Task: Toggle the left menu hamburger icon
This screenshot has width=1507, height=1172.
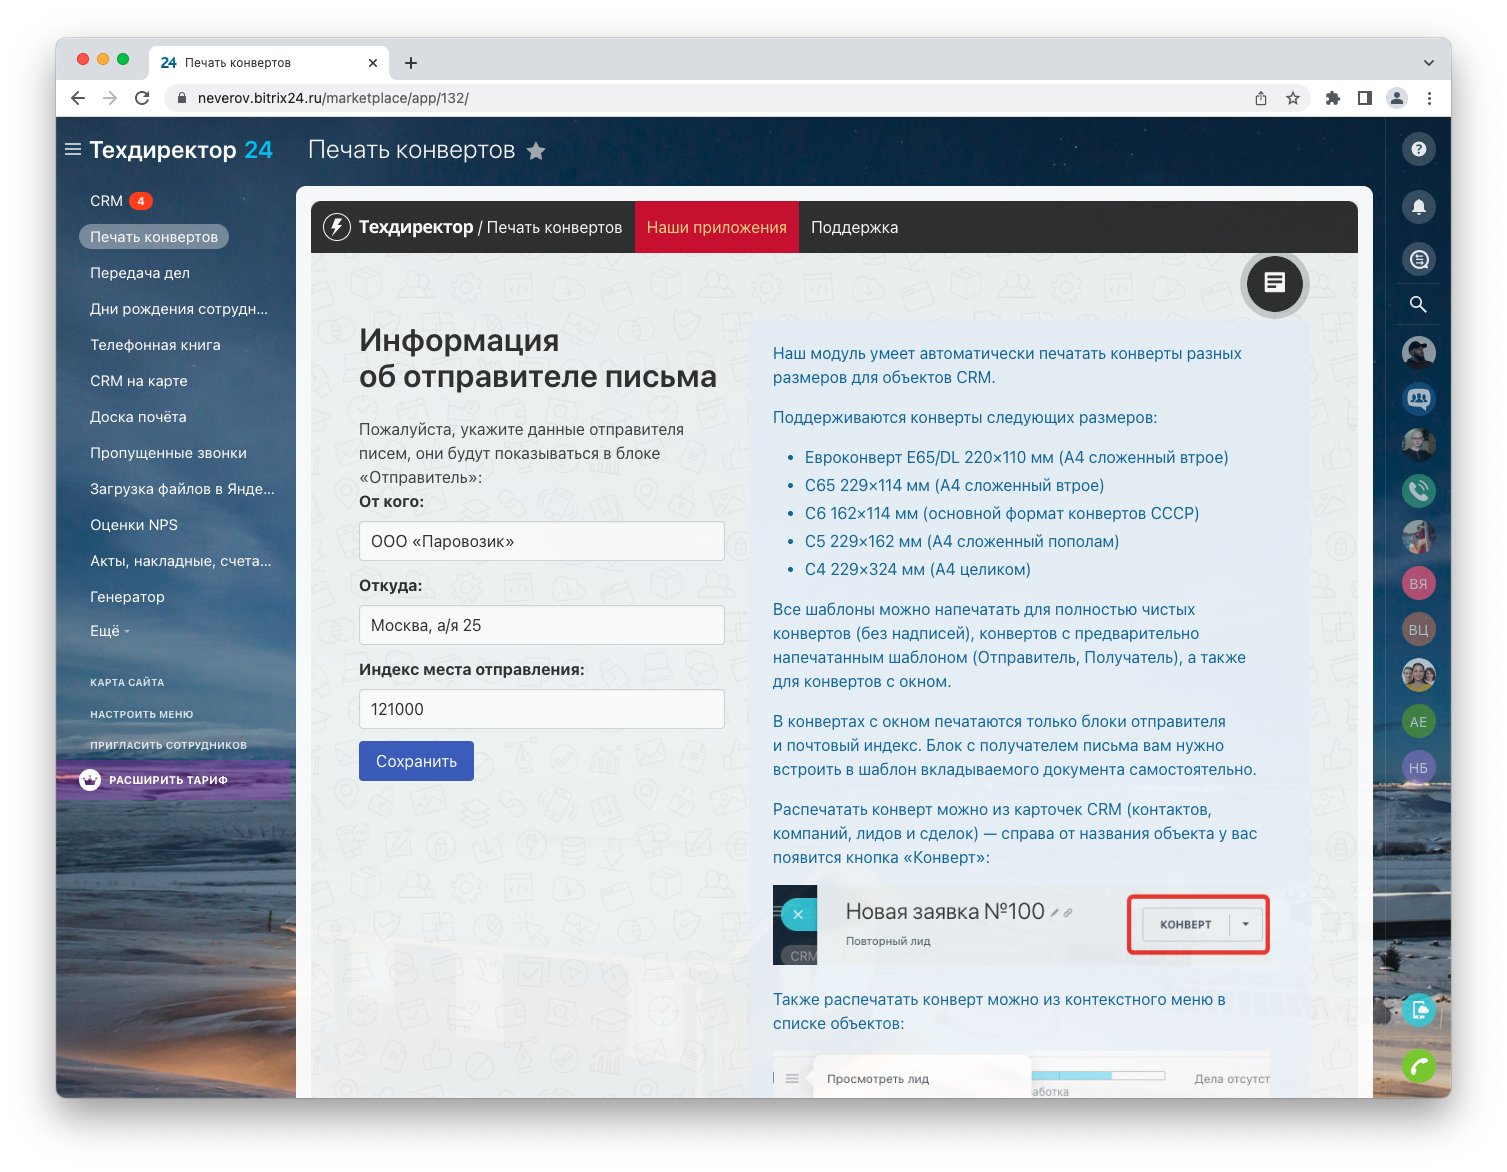Action: point(73,150)
